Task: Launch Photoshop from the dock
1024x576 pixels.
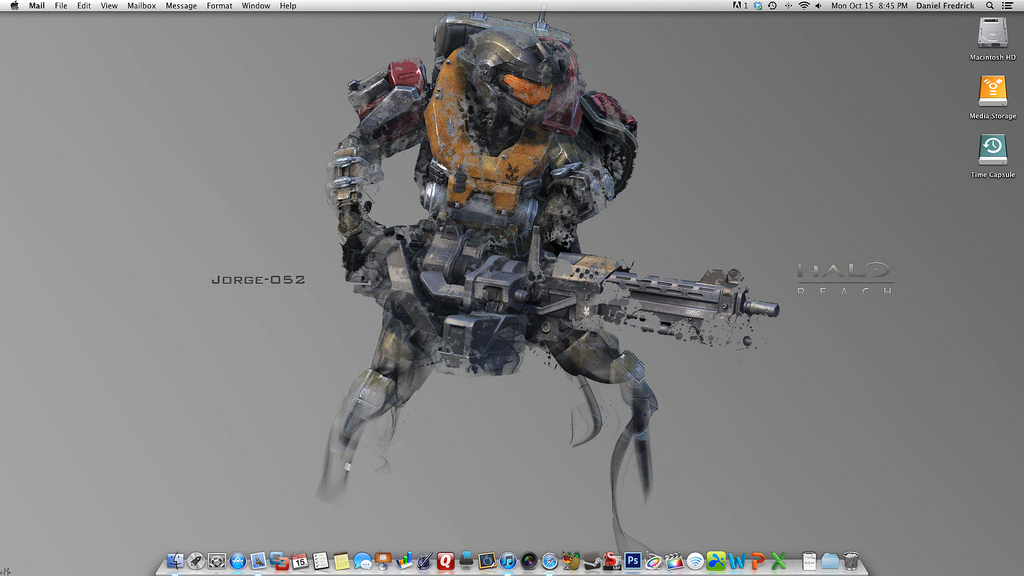Action: point(633,561)
